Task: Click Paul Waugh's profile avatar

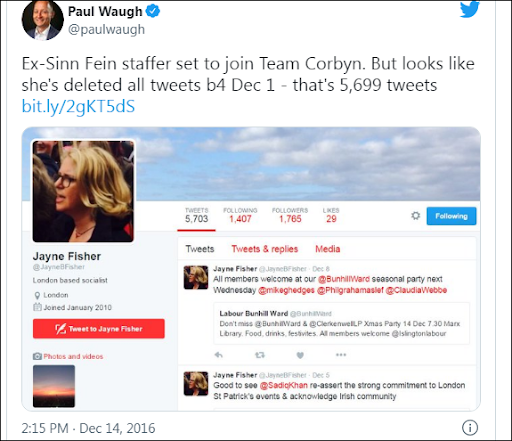Action: [x=43, y=20]
